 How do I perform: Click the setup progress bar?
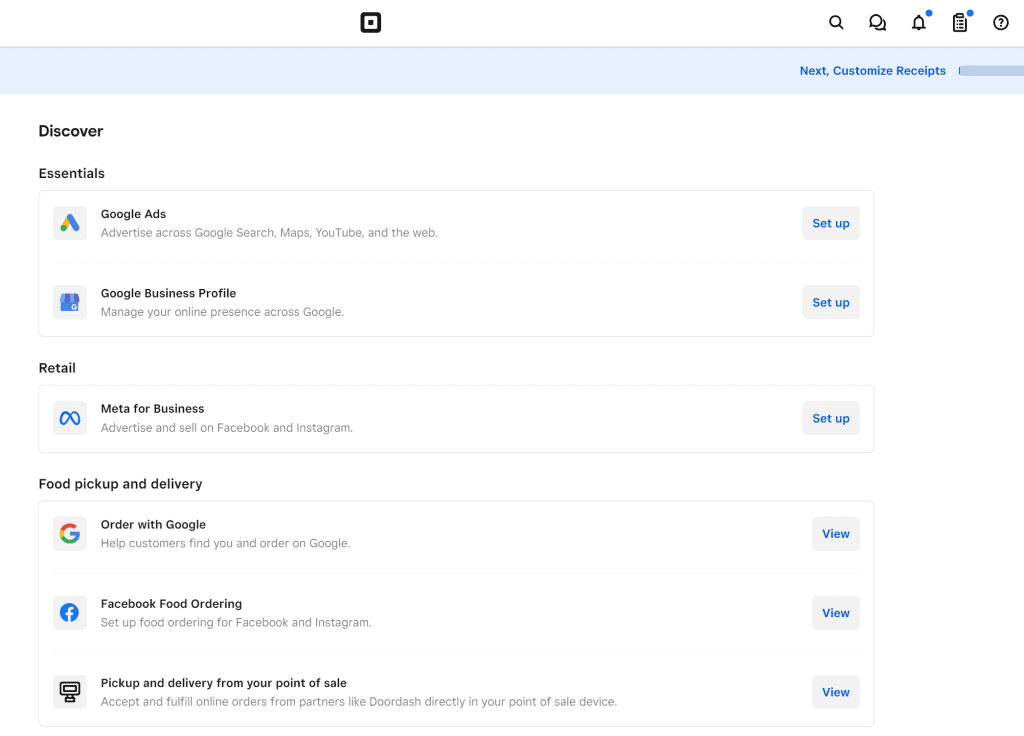[990, 71]
